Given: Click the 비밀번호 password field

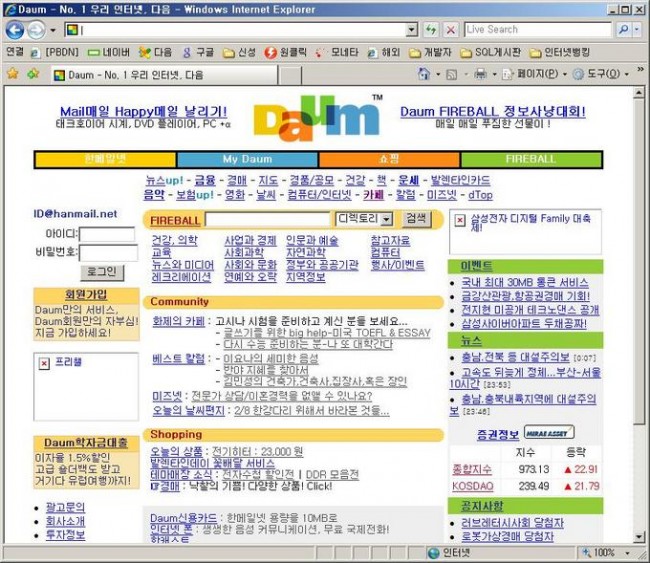Looking at the screenshot, I should pyautogui.click(x=108, y=253).
